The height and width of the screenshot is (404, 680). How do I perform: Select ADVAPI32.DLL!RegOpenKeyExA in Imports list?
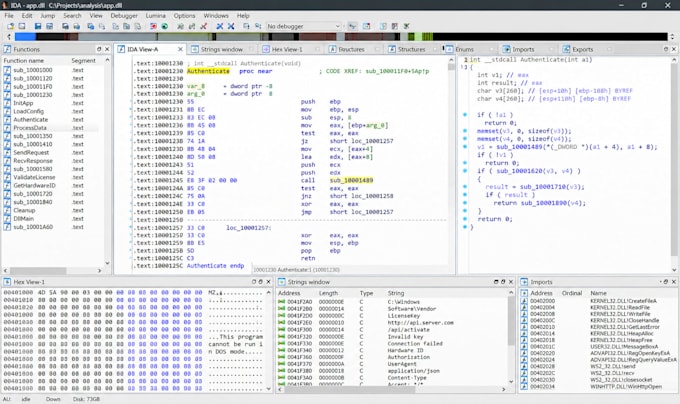pos(598,353)
